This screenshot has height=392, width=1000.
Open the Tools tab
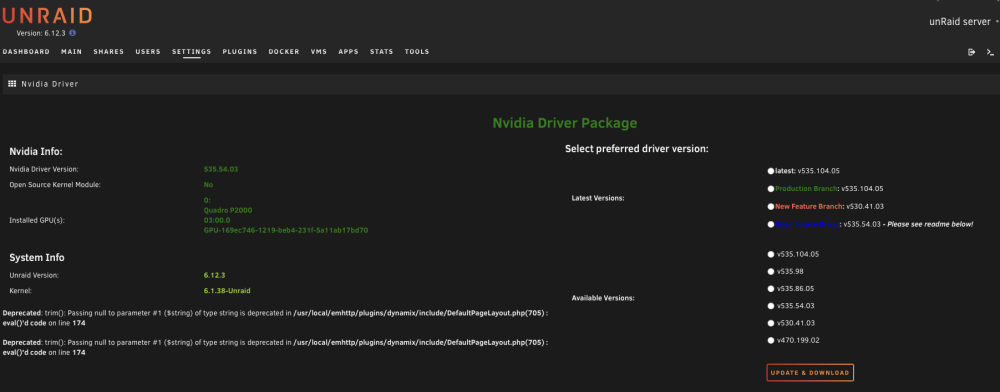417,52
